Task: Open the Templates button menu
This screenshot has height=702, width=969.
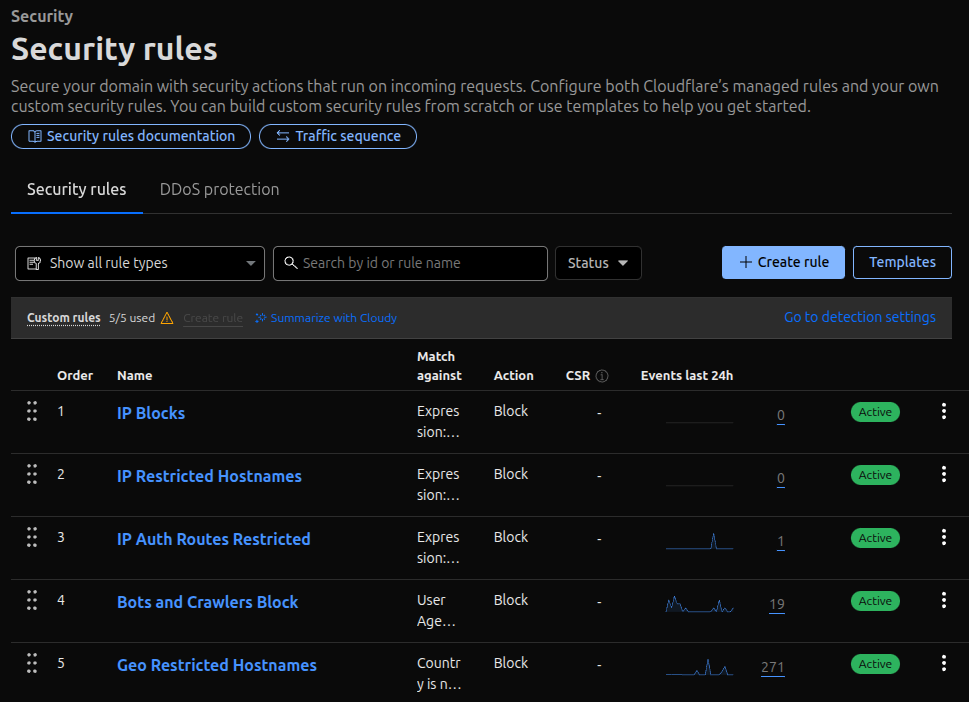Action: (x=902, y=262)
